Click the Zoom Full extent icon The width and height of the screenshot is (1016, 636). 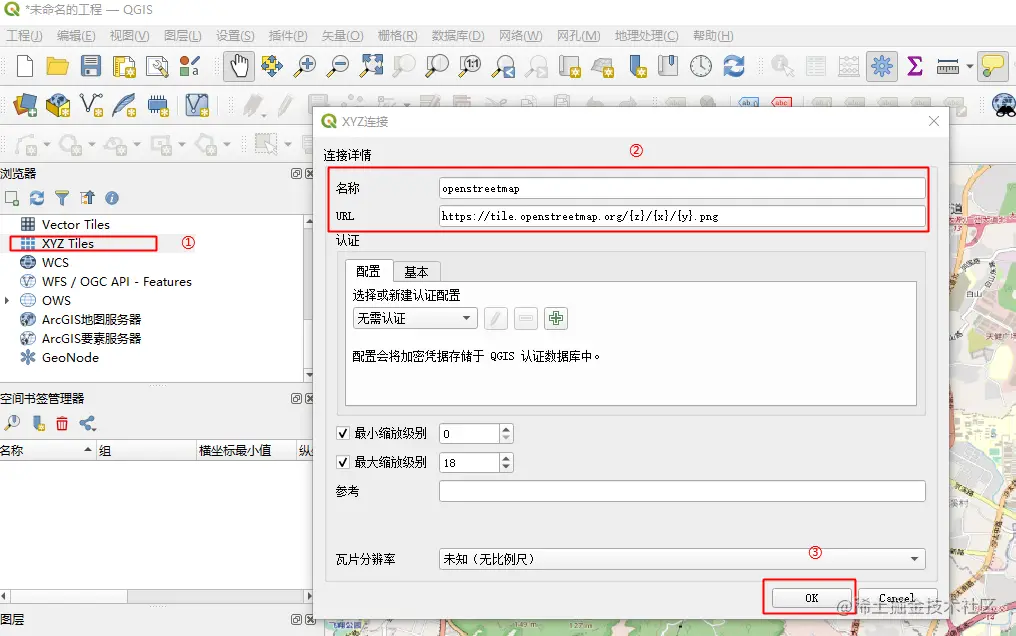coord(371,66)
